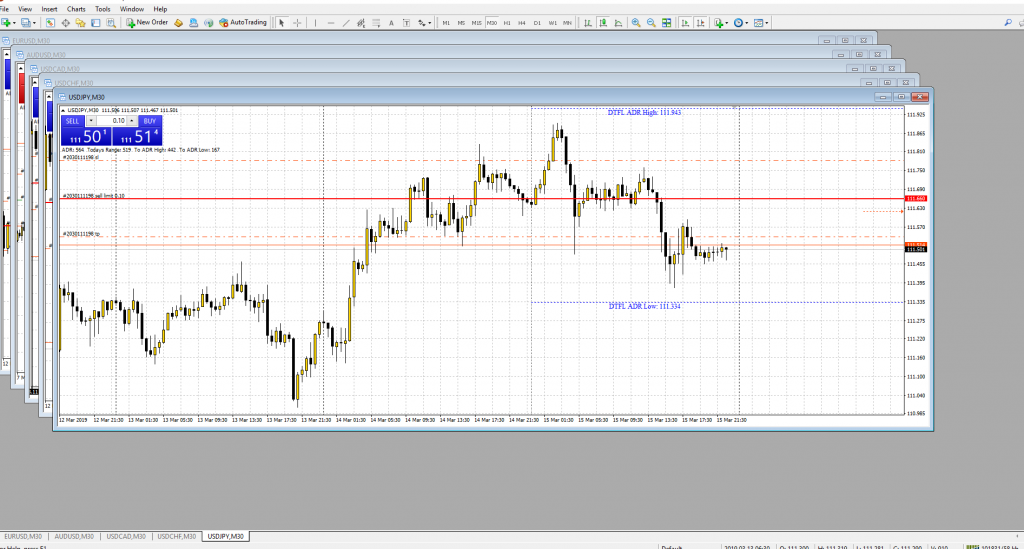Tile chart windows icon

click(666, 23)
